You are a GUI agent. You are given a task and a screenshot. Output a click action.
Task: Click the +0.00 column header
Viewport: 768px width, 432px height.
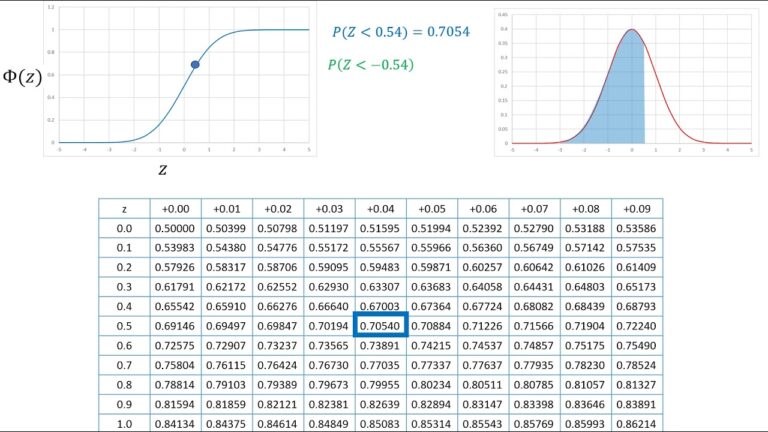pos(176,209)
